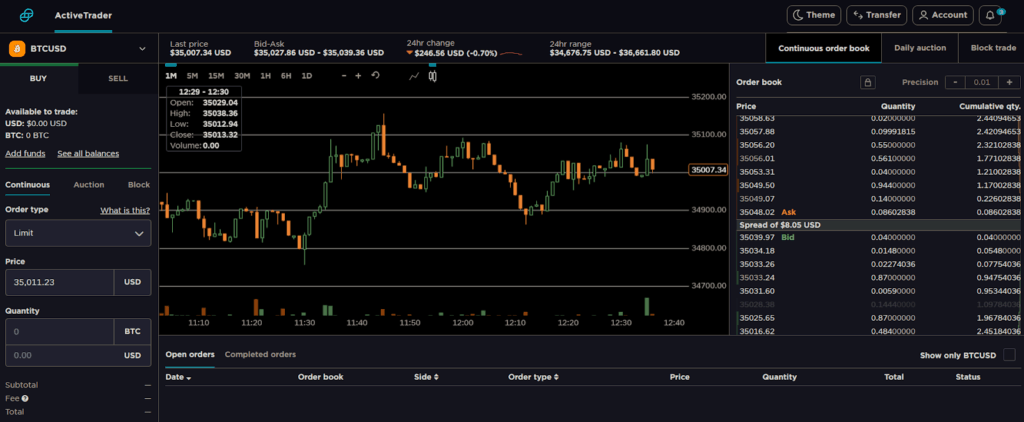Zoom in chart with plus icon
This screenshot has height=422, width=1024.
coord(358,76)
